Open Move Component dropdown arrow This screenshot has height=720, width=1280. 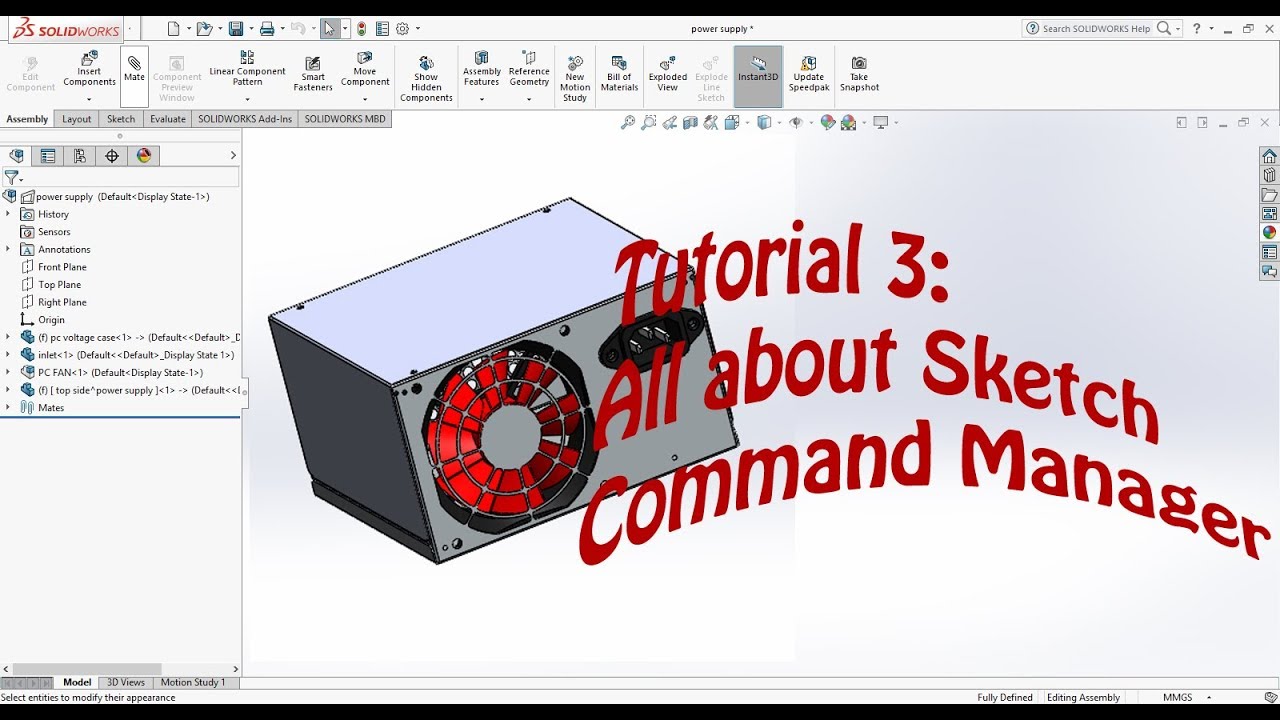(365, 99)
